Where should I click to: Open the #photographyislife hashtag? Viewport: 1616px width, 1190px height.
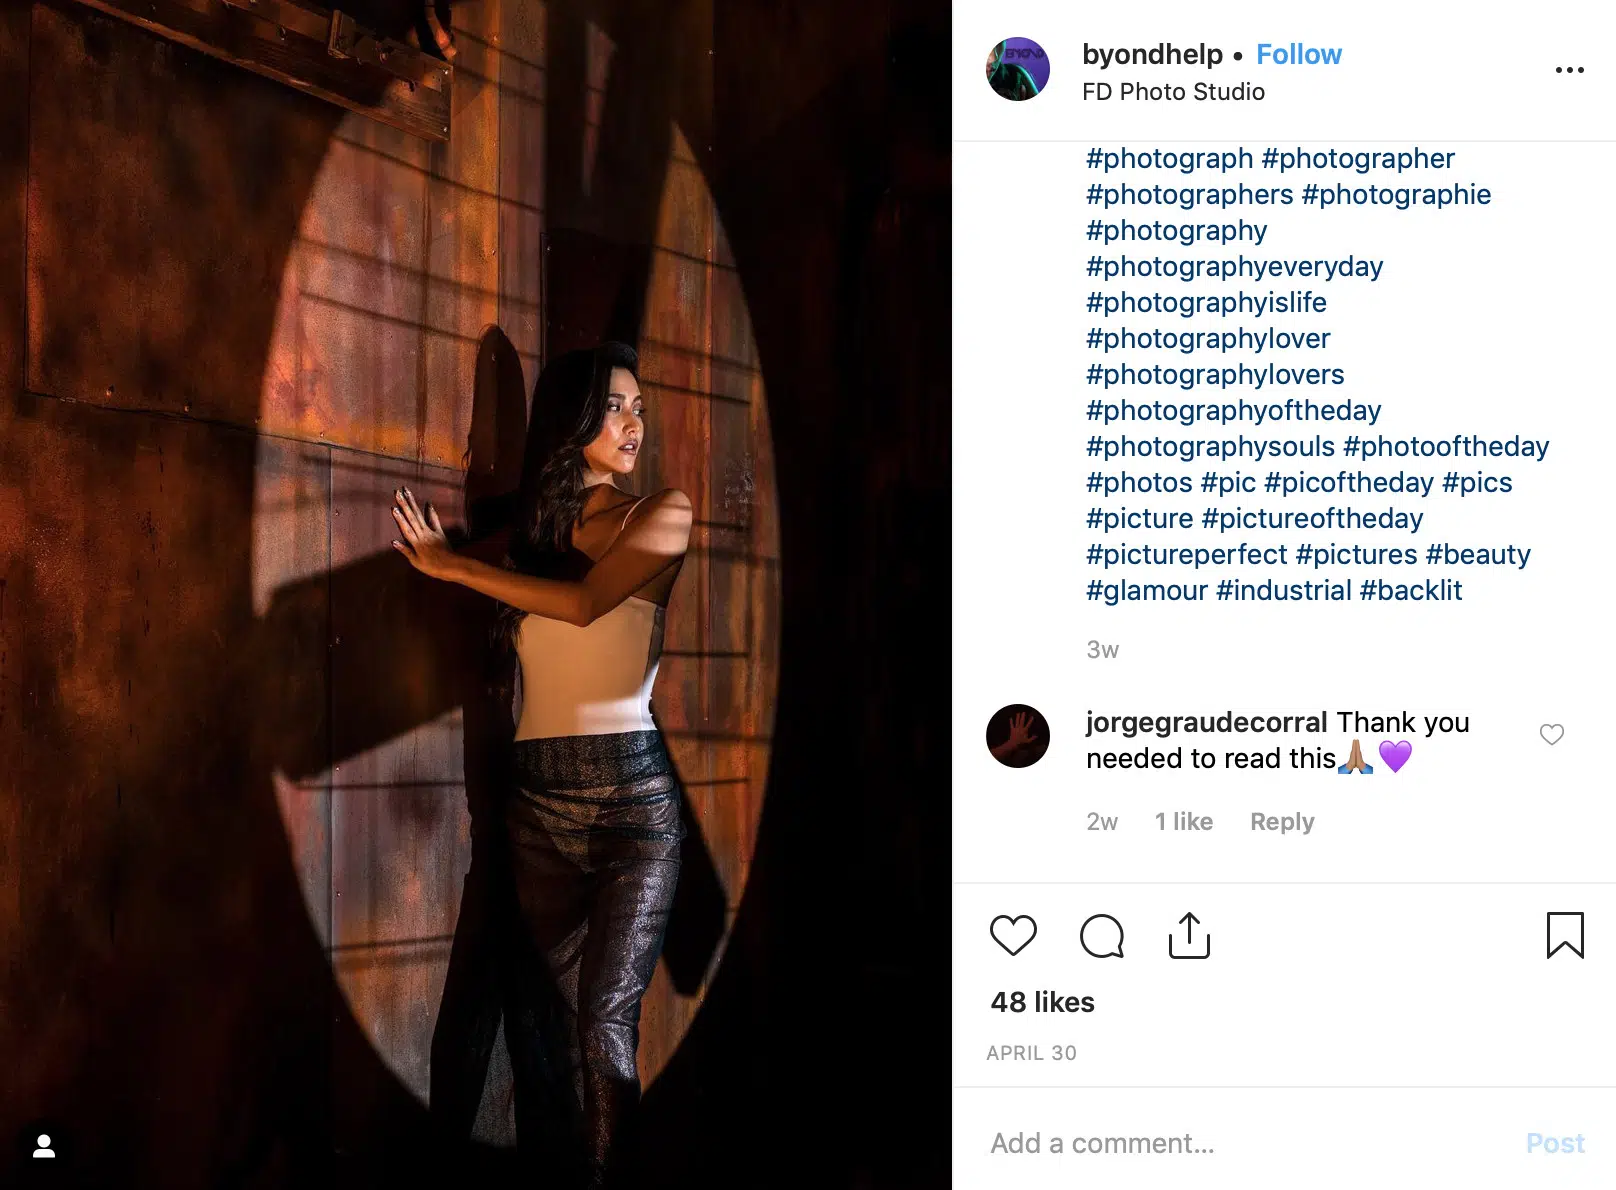click(x=1206, y=302)
